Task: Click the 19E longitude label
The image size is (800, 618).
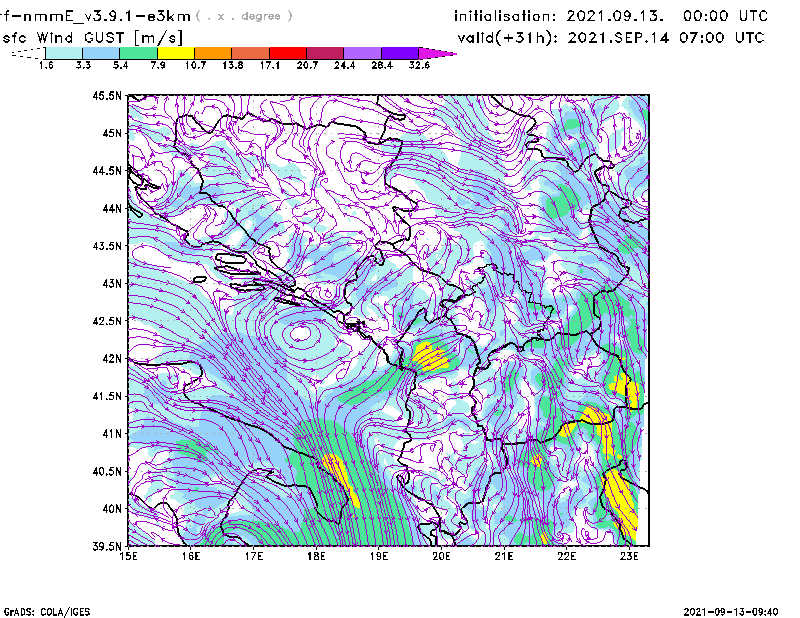Action: coord(379,556)
